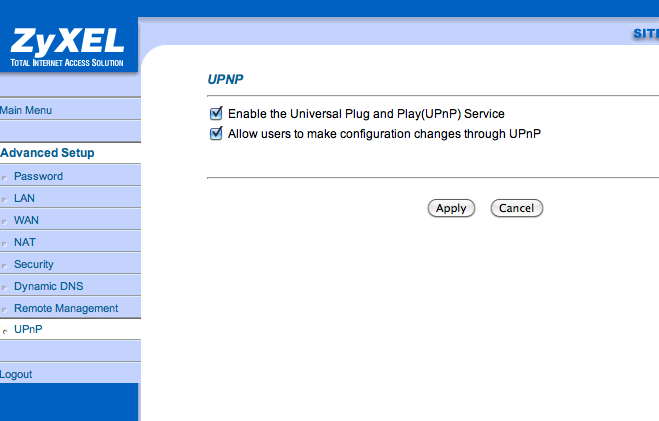This screenshot has width=659, height=421.
Task: Open the Password setup page
Action: 38,176
